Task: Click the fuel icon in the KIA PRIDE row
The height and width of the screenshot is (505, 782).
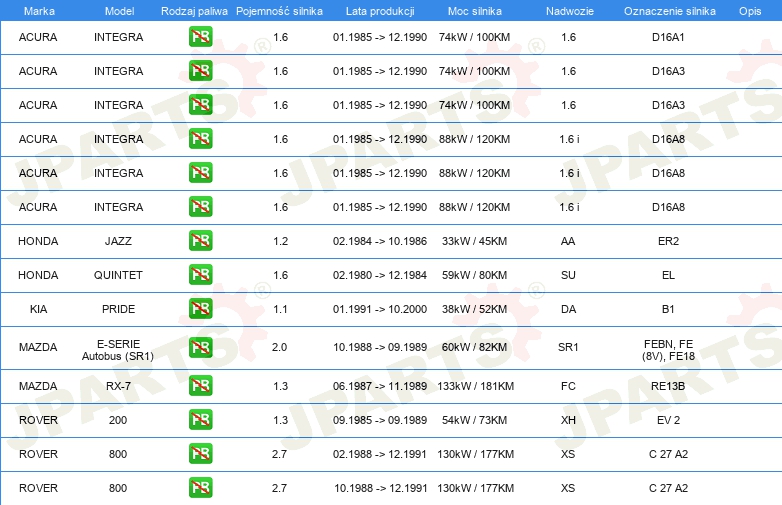Action: point(200,308)
